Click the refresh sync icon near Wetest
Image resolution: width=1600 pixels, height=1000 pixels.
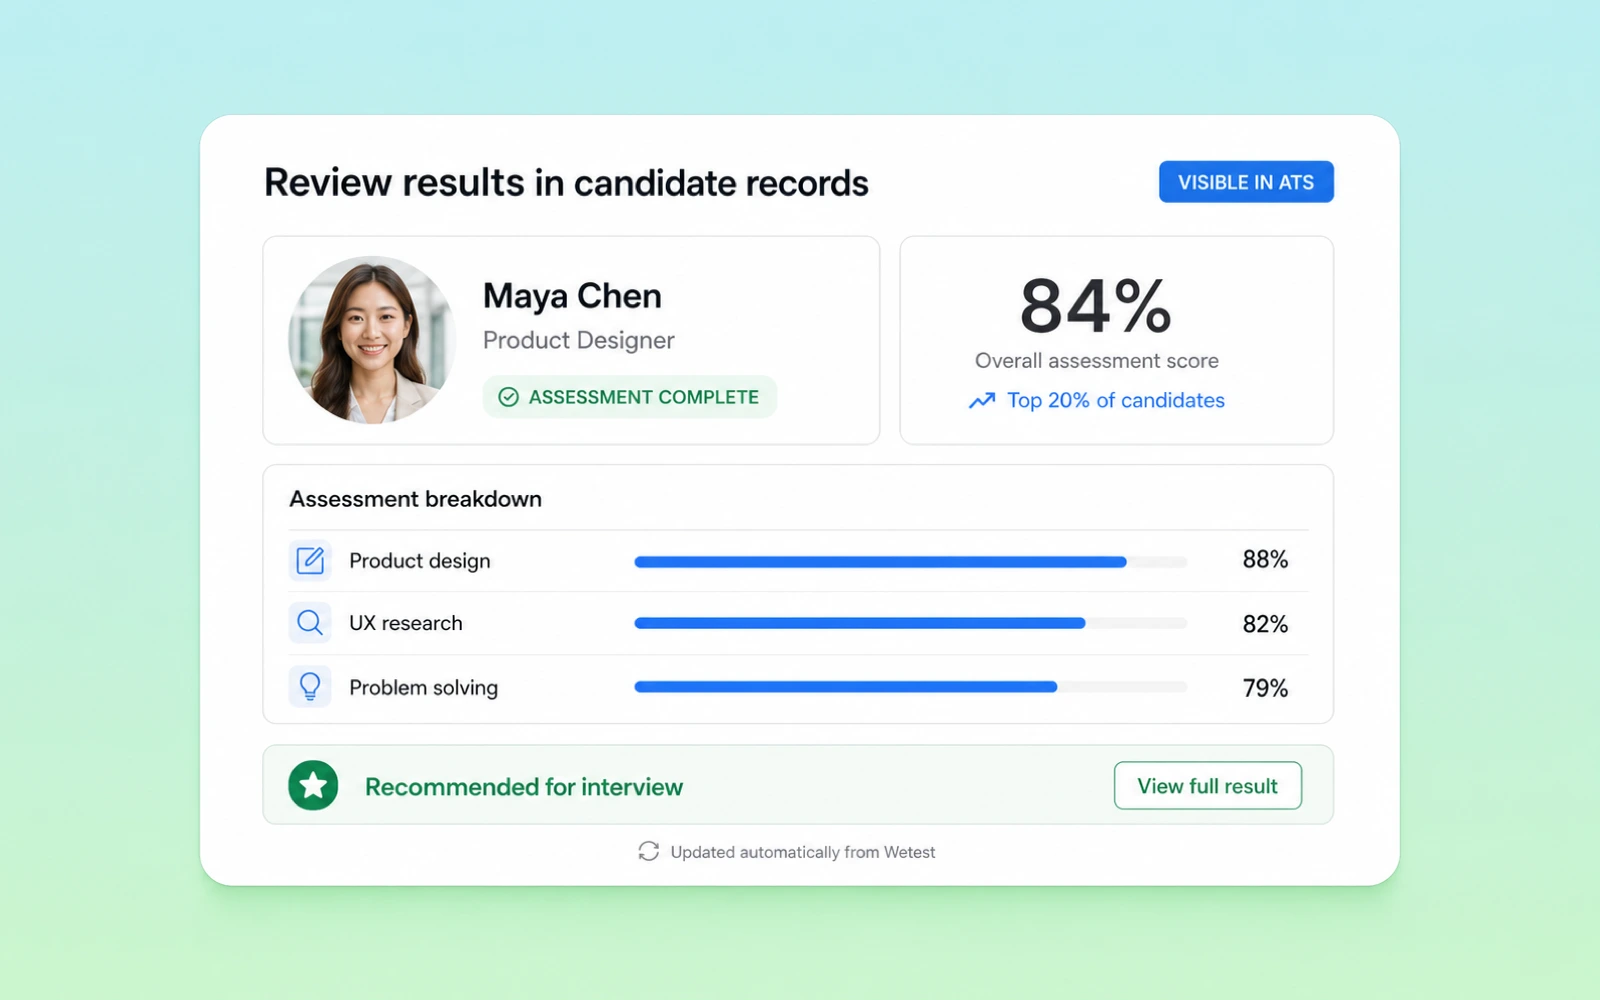648,851
